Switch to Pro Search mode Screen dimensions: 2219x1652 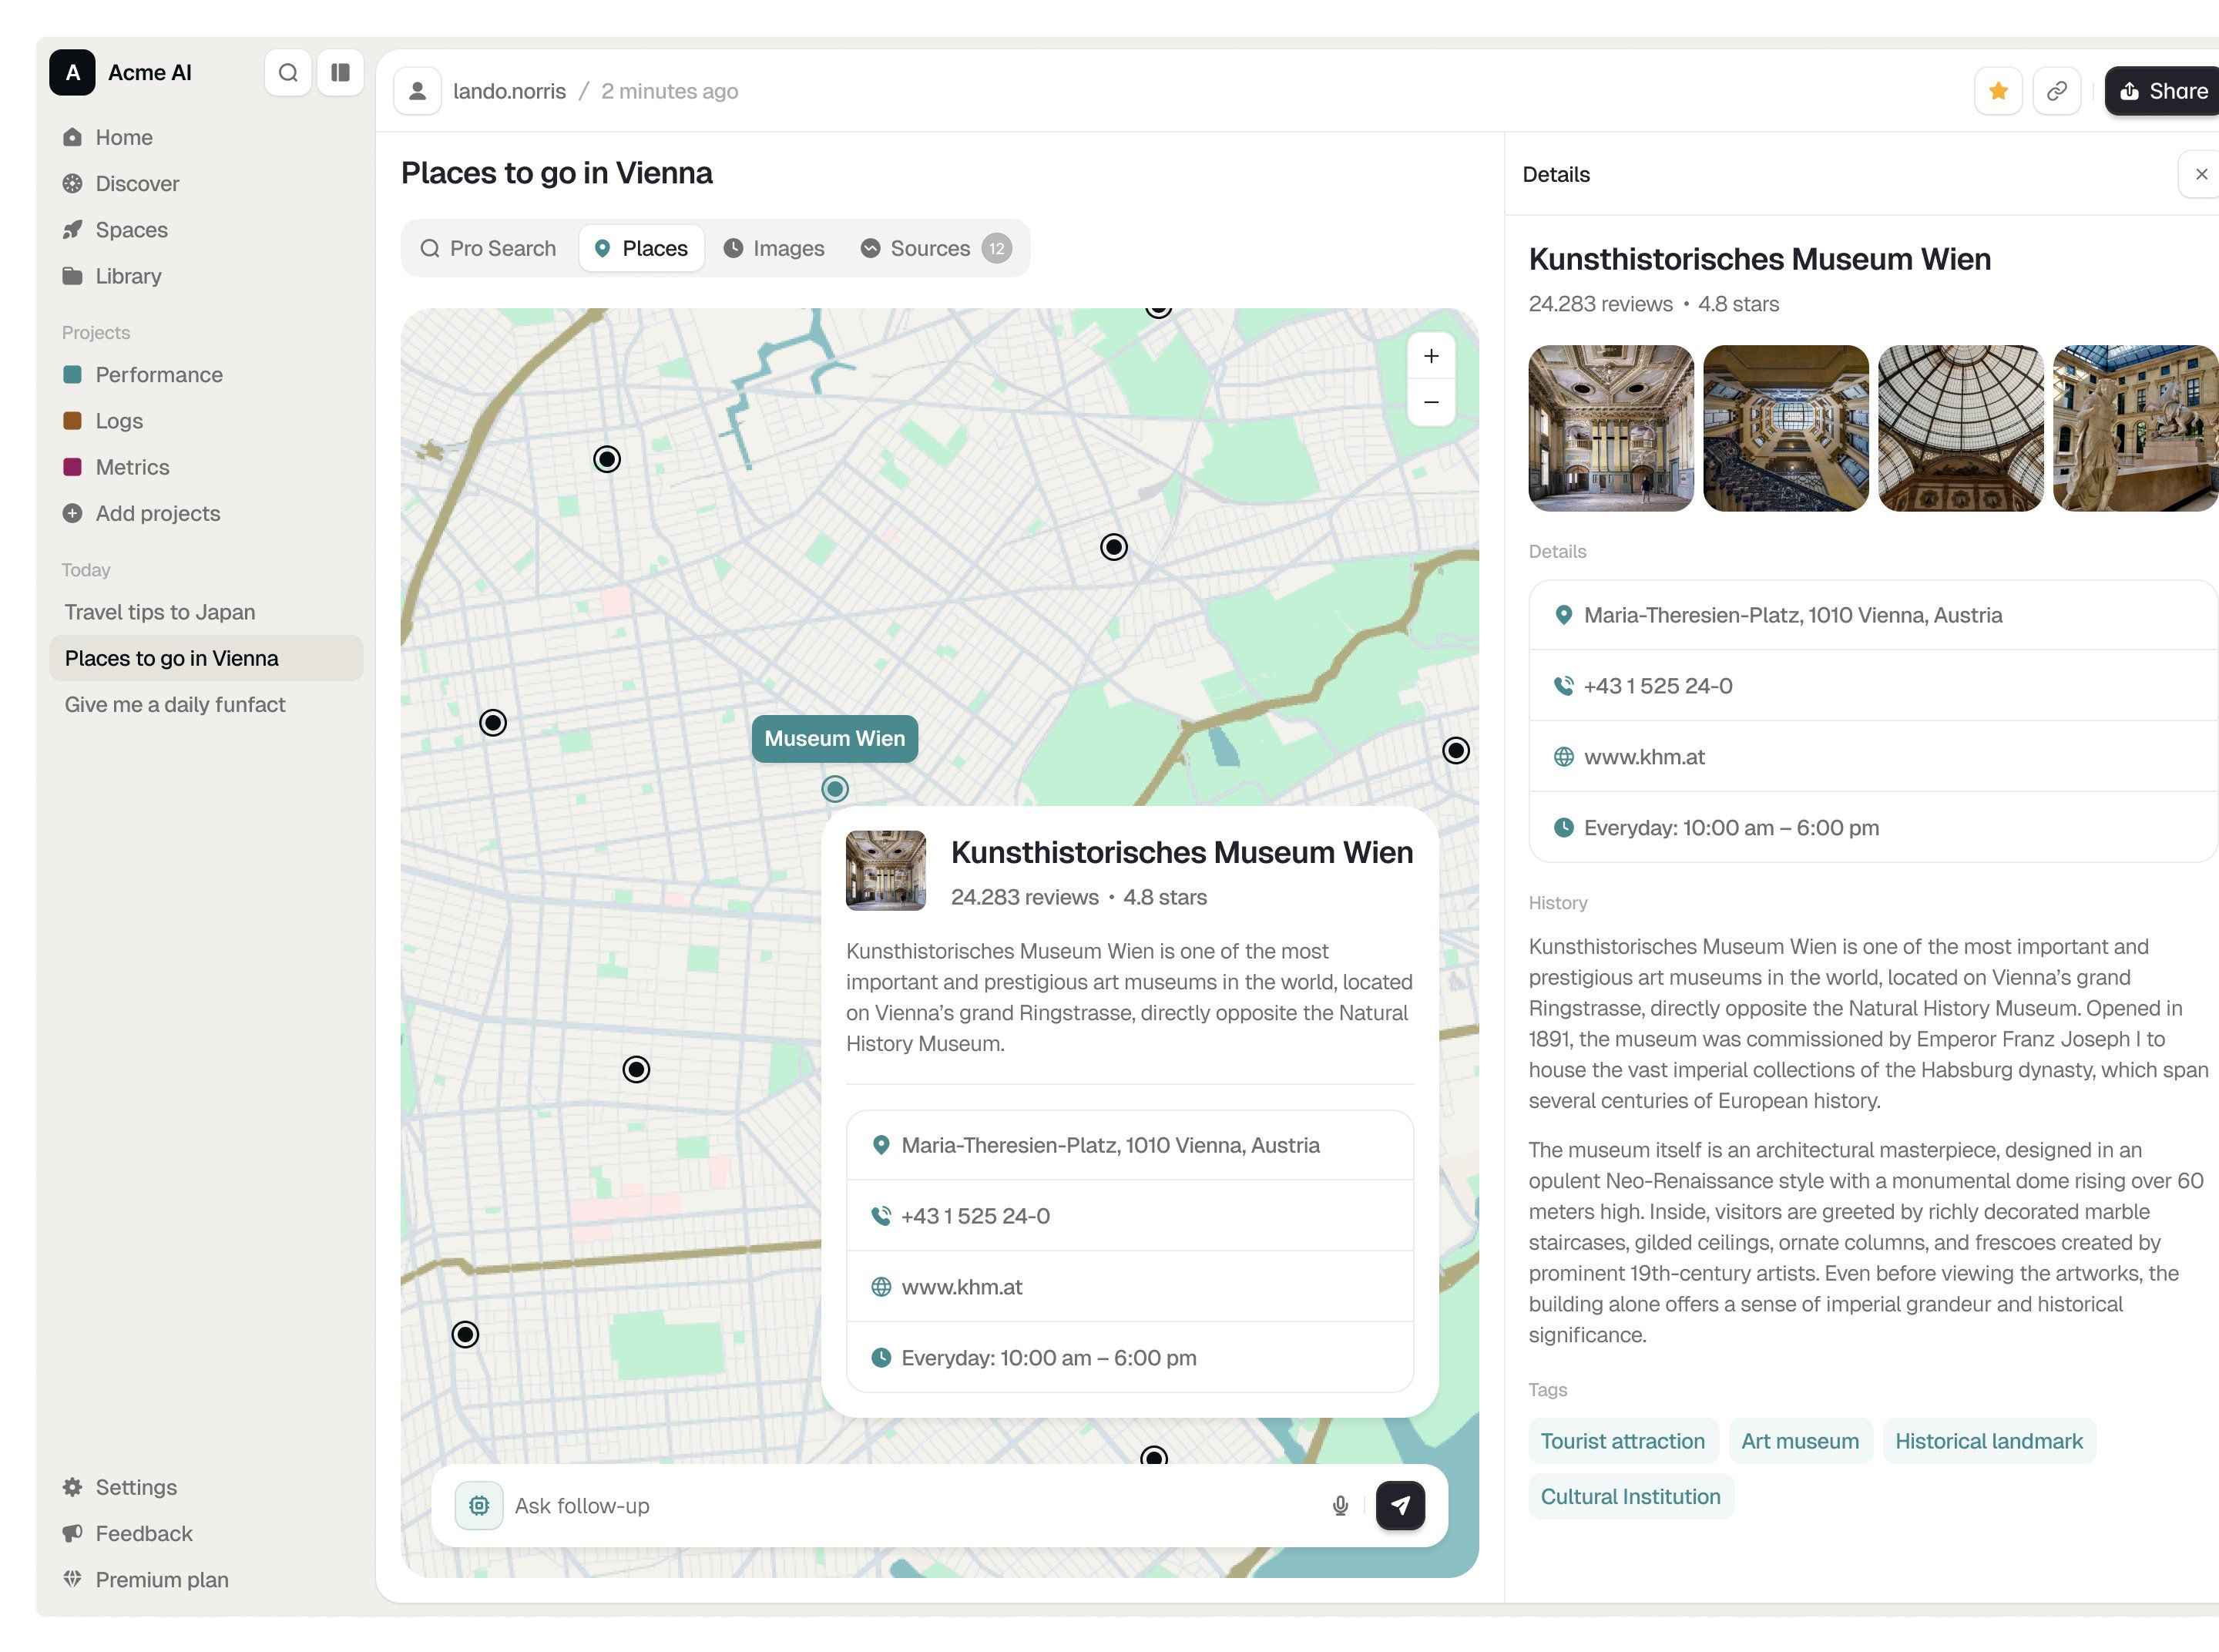coord(489,247)
